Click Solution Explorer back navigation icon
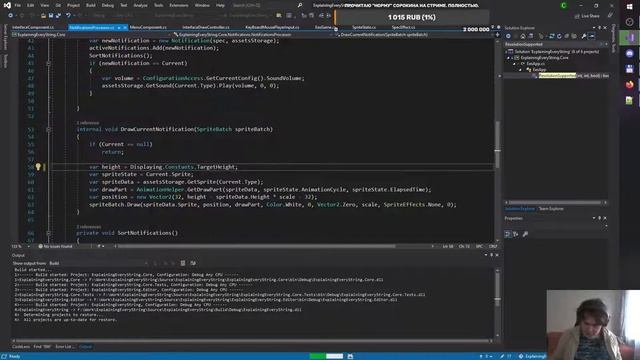The height and width of the screenshot is (360, 640). pyautogui.click(x=508, y=36)
